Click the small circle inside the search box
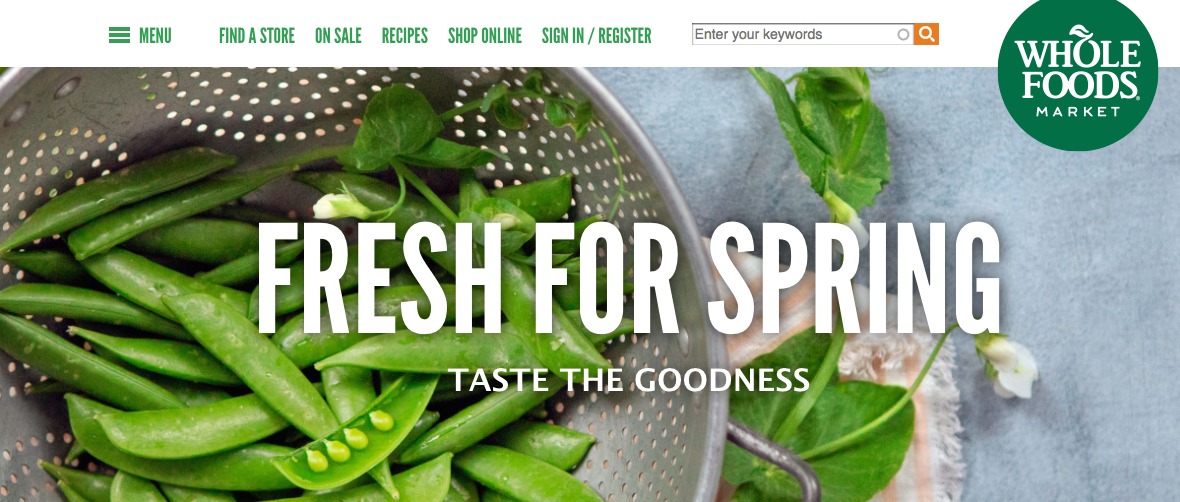 pos(903,34)
